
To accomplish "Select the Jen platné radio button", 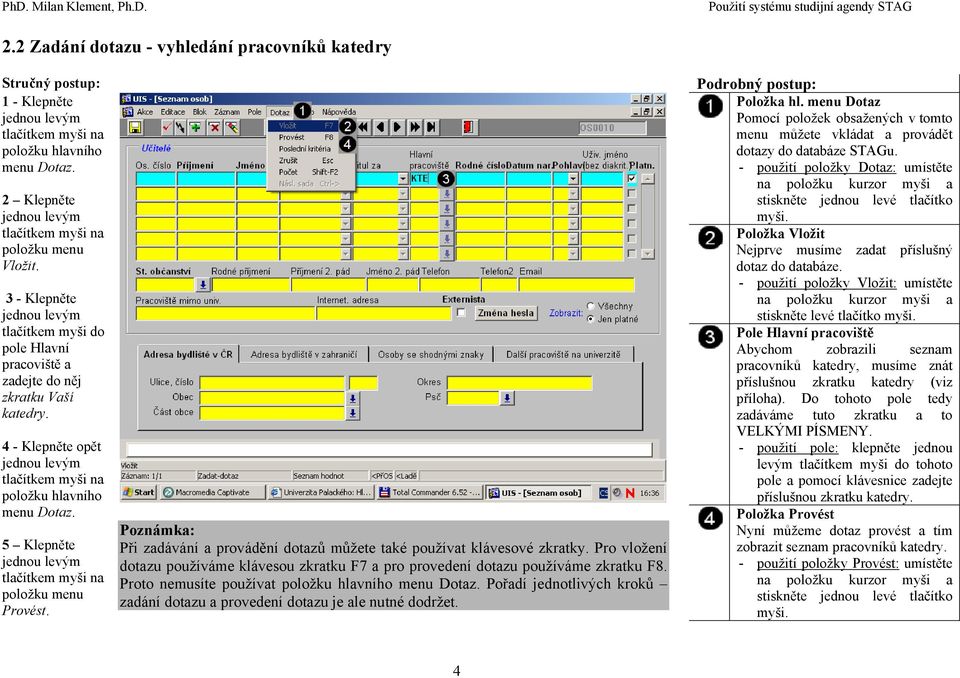I will point(590,319).
